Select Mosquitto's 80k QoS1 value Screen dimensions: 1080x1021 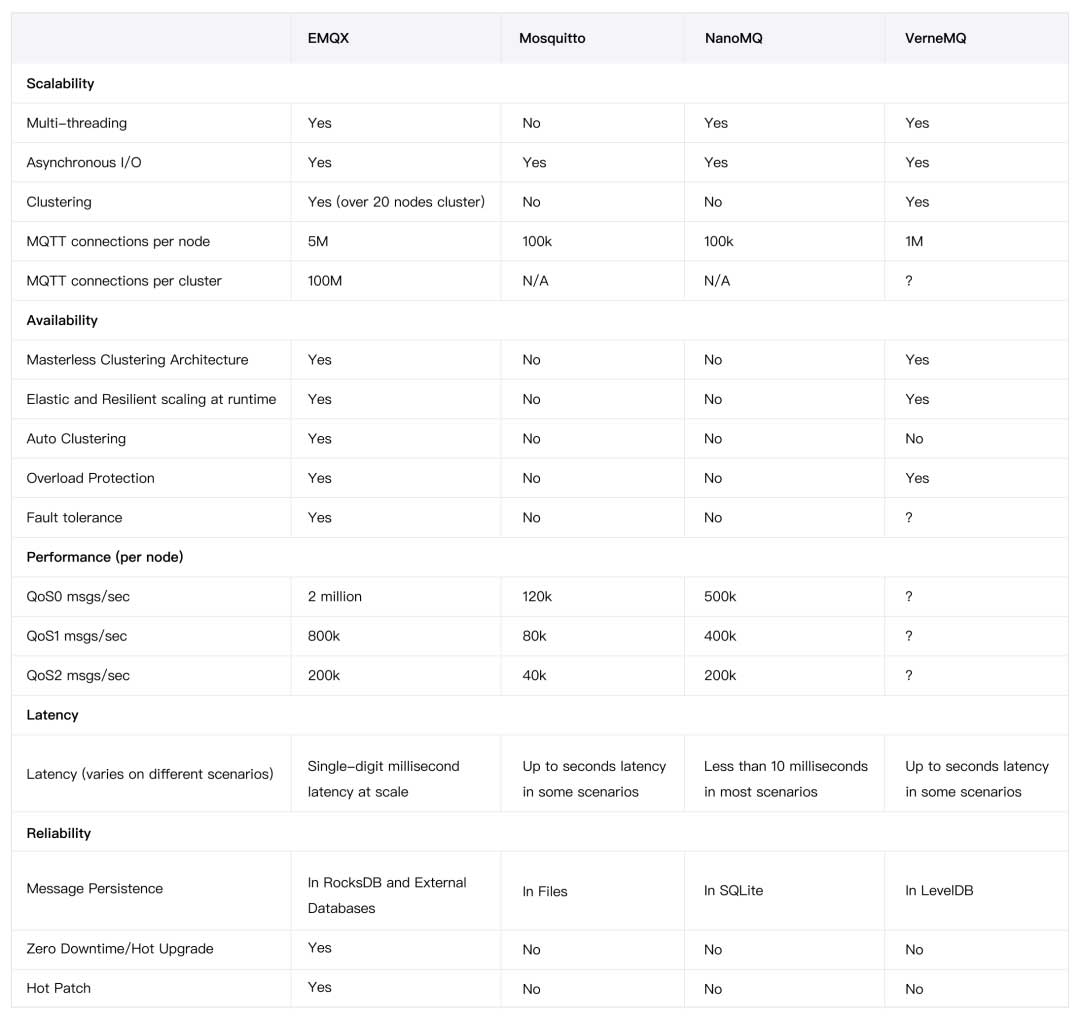(536, 636)
